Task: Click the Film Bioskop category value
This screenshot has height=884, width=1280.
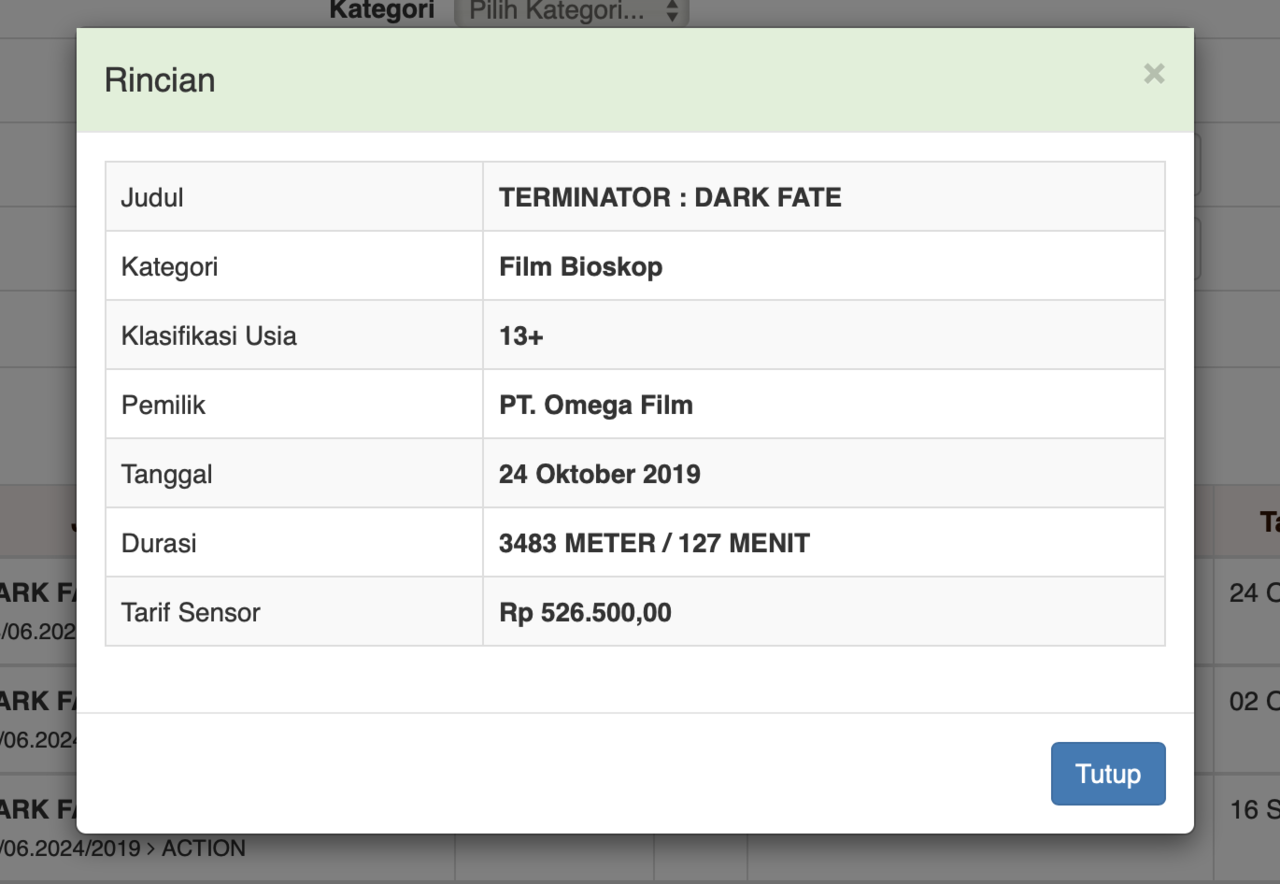Action: [581, 267]
